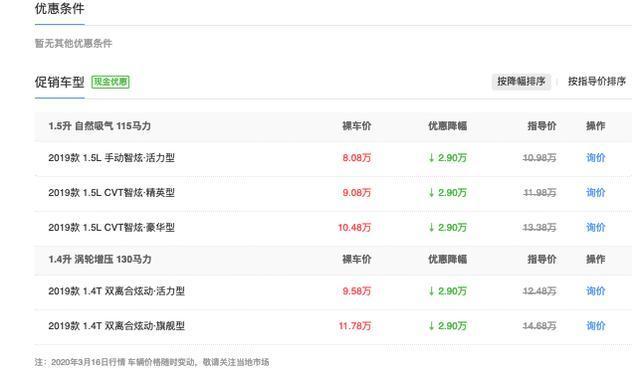Click 优惠降幅 column header in 1.4升 group
This screenshot has height=374, width=640.
[x=447, y=259]
